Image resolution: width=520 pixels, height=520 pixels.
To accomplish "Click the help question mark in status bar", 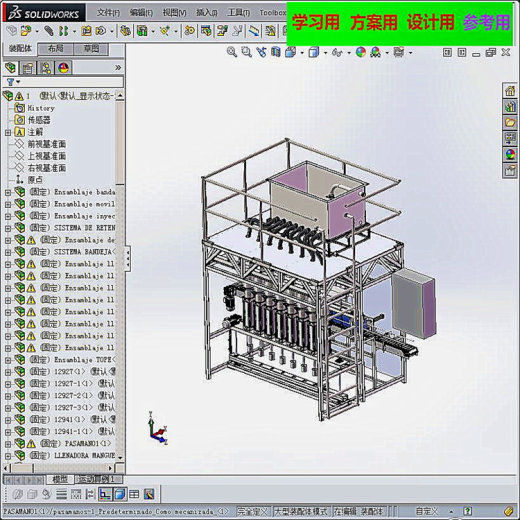I will (x=468, y=511).
